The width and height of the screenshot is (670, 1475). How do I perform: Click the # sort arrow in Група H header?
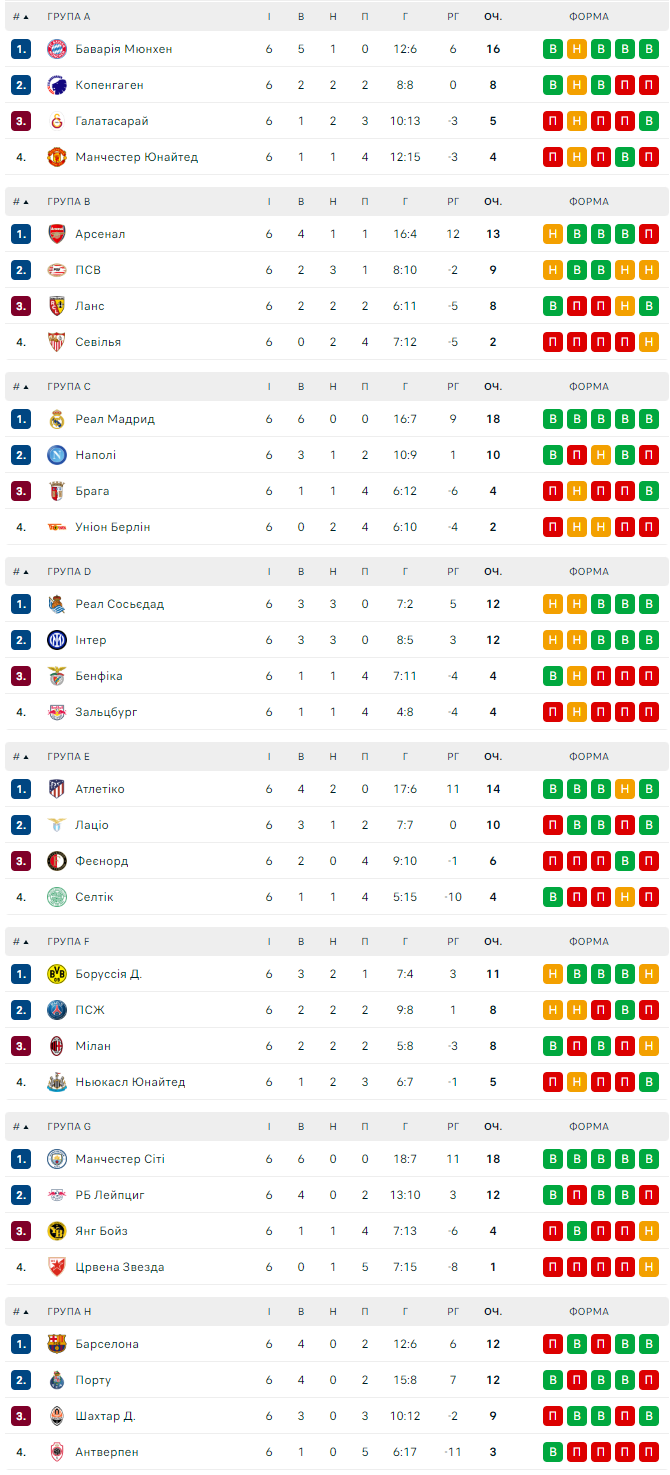pos(26,1312)
